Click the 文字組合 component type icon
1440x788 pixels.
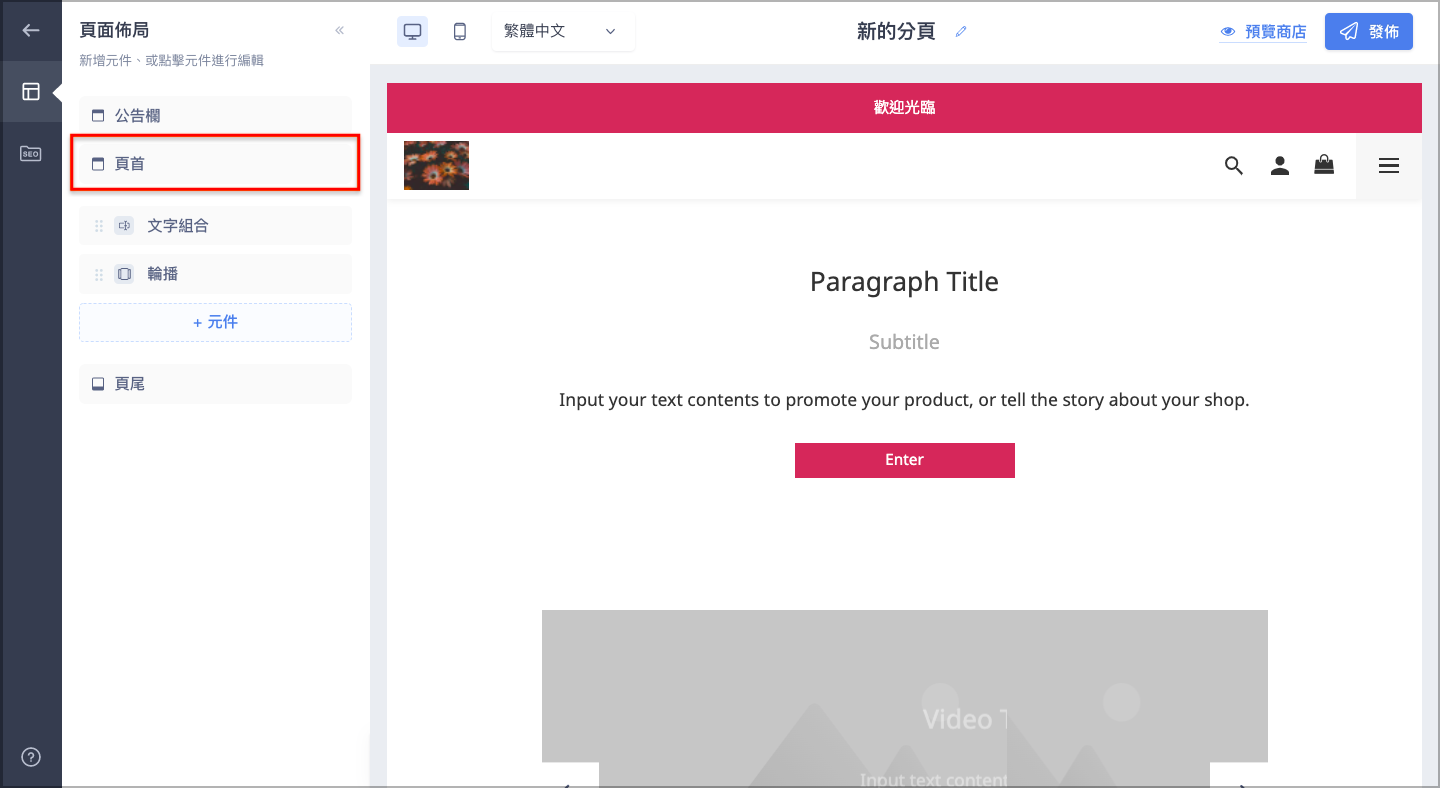pyautogui.click(x=124, y=226)
